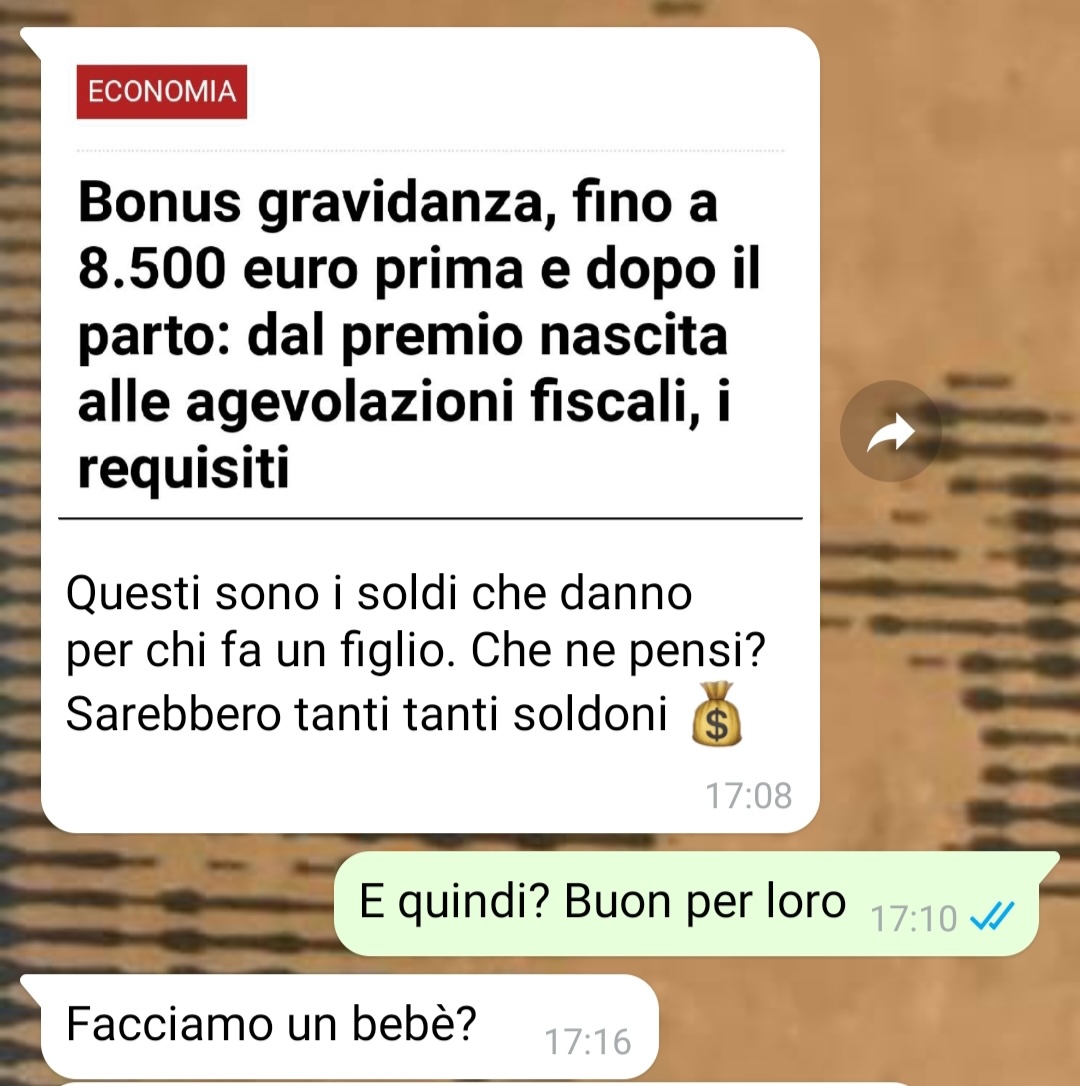
Task: Tap the red ECONOMIA label
Action: point(161,91)
